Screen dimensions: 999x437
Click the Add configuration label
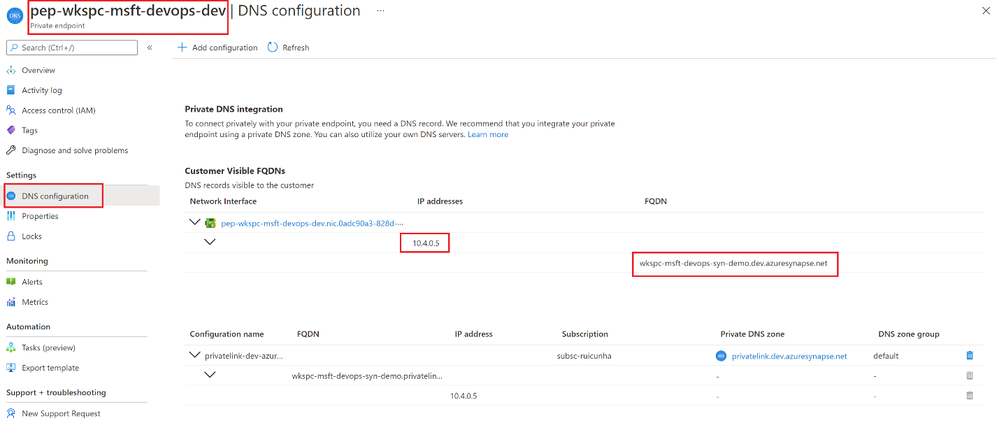click(225, 48)
